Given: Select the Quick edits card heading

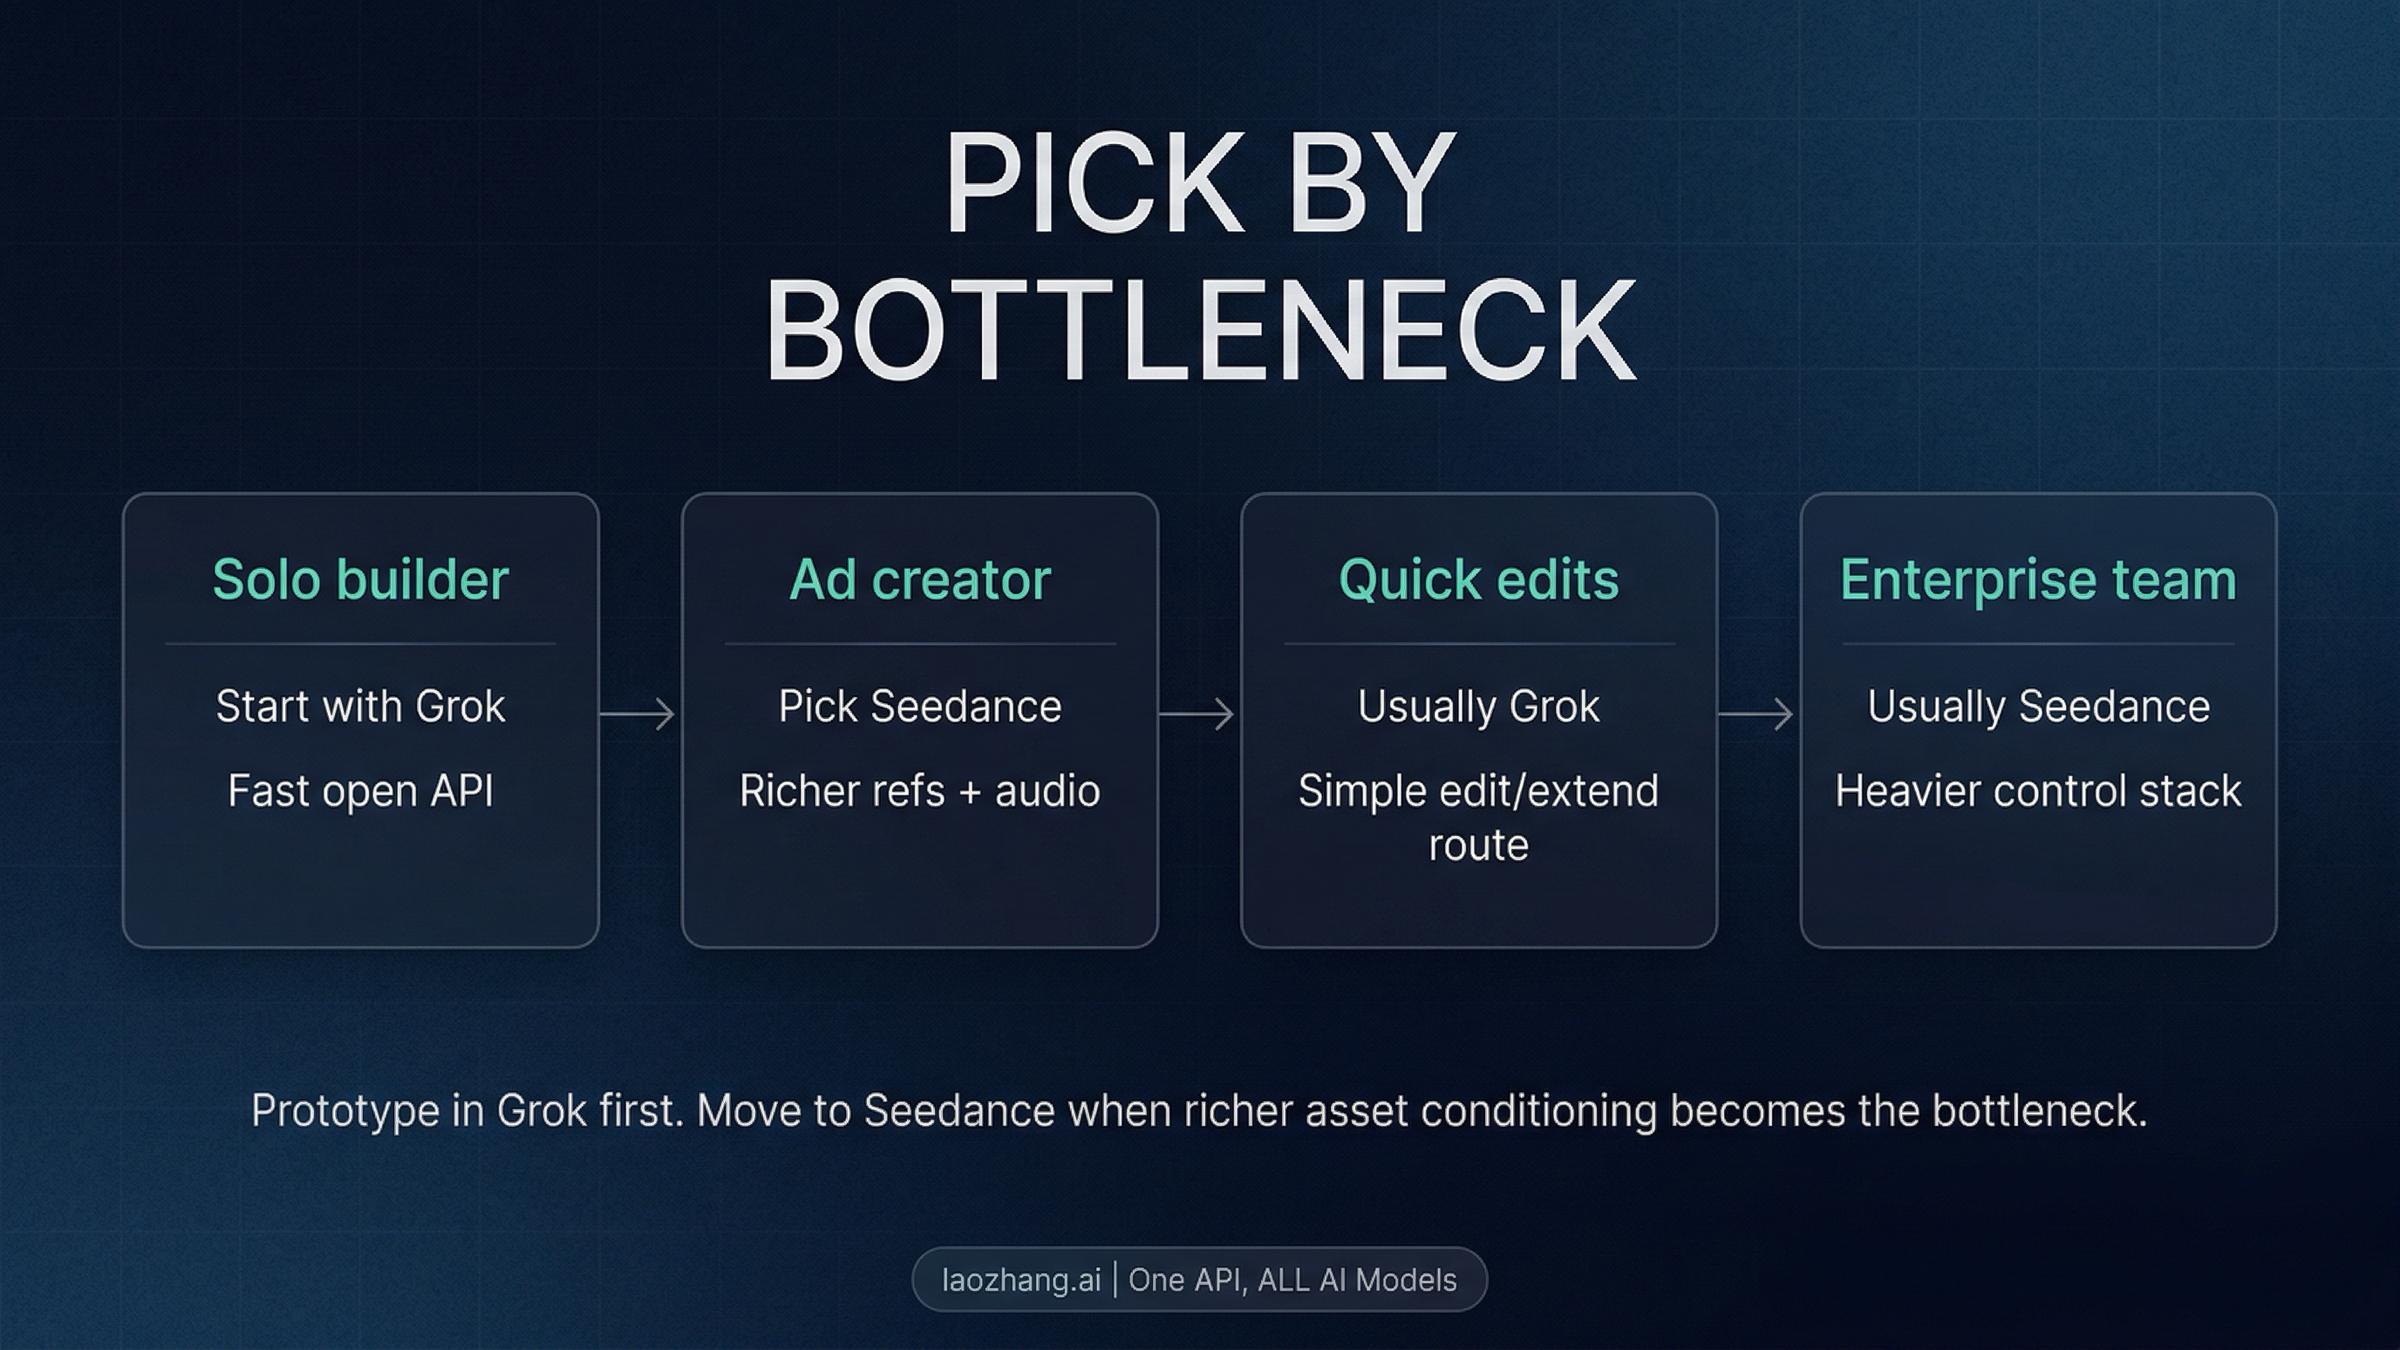Looking at the screenshot, I should [x=1479, y=580].
